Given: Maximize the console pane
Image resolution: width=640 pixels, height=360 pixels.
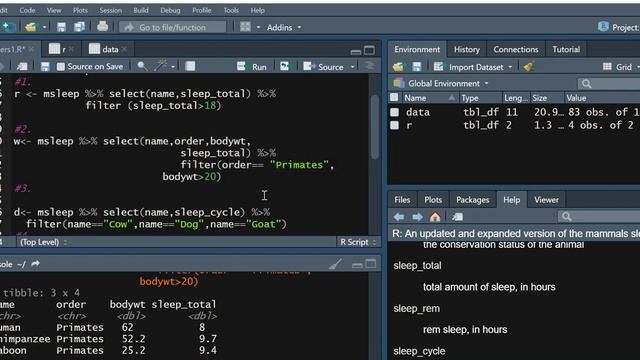Looking at the screenshot, I should [371, 264].
